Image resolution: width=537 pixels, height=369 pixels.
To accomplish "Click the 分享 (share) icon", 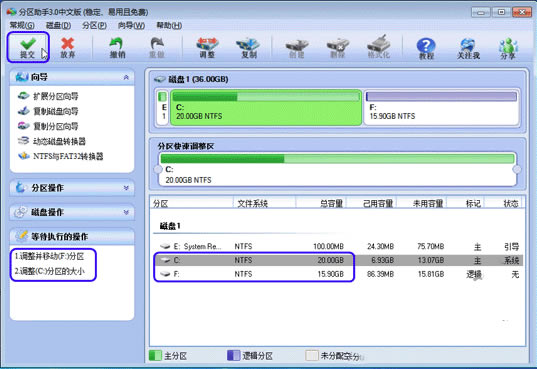I will click(x=508, y=45).
